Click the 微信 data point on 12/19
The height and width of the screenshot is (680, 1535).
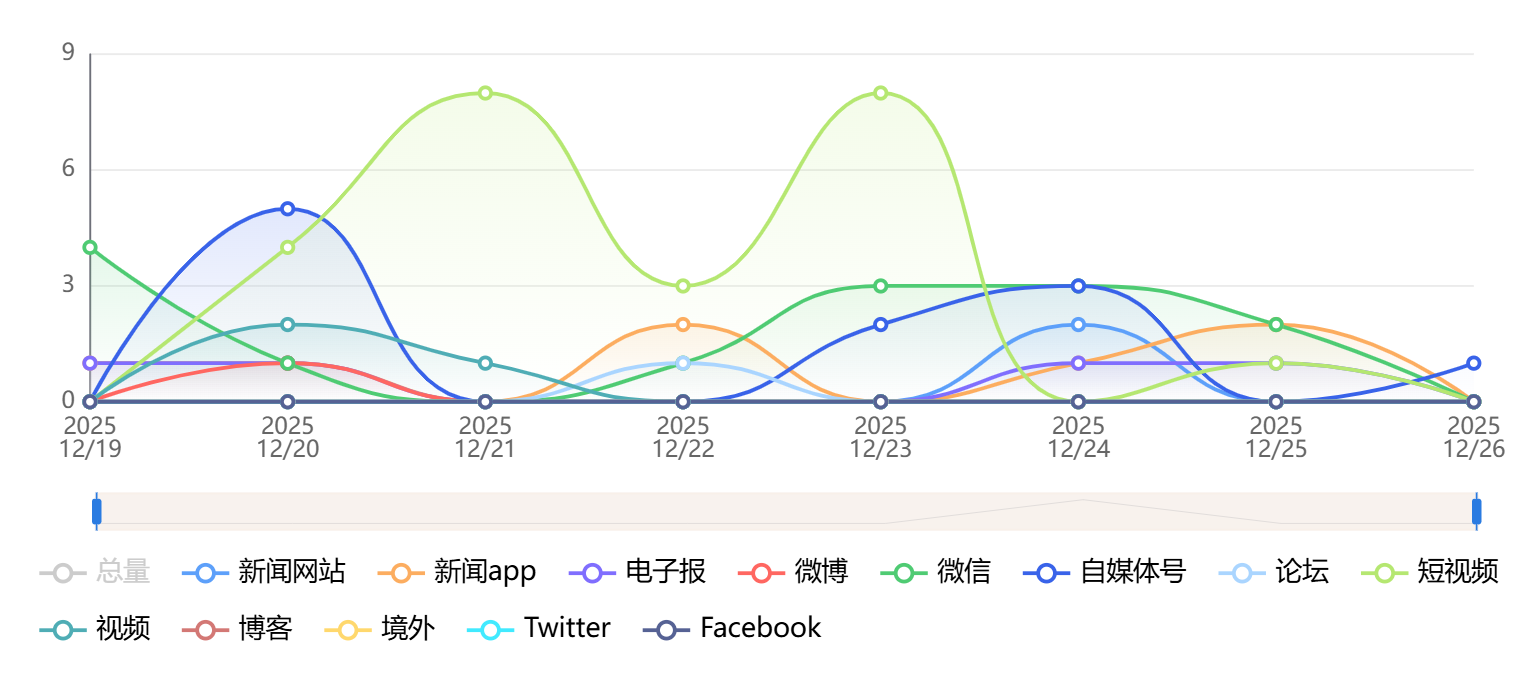tap(90, 247)
